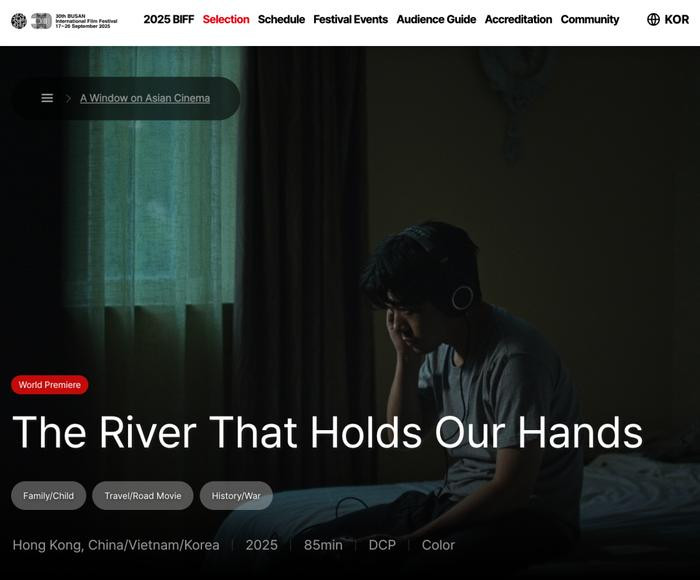Select the Family/Child genre tag

pyautogui.click(x=49, y=496)
